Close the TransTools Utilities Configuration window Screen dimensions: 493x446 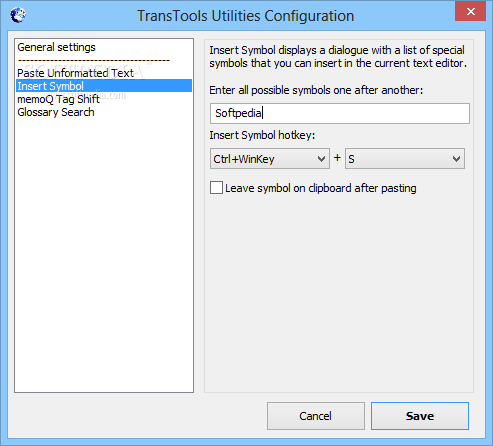[471, 11]
